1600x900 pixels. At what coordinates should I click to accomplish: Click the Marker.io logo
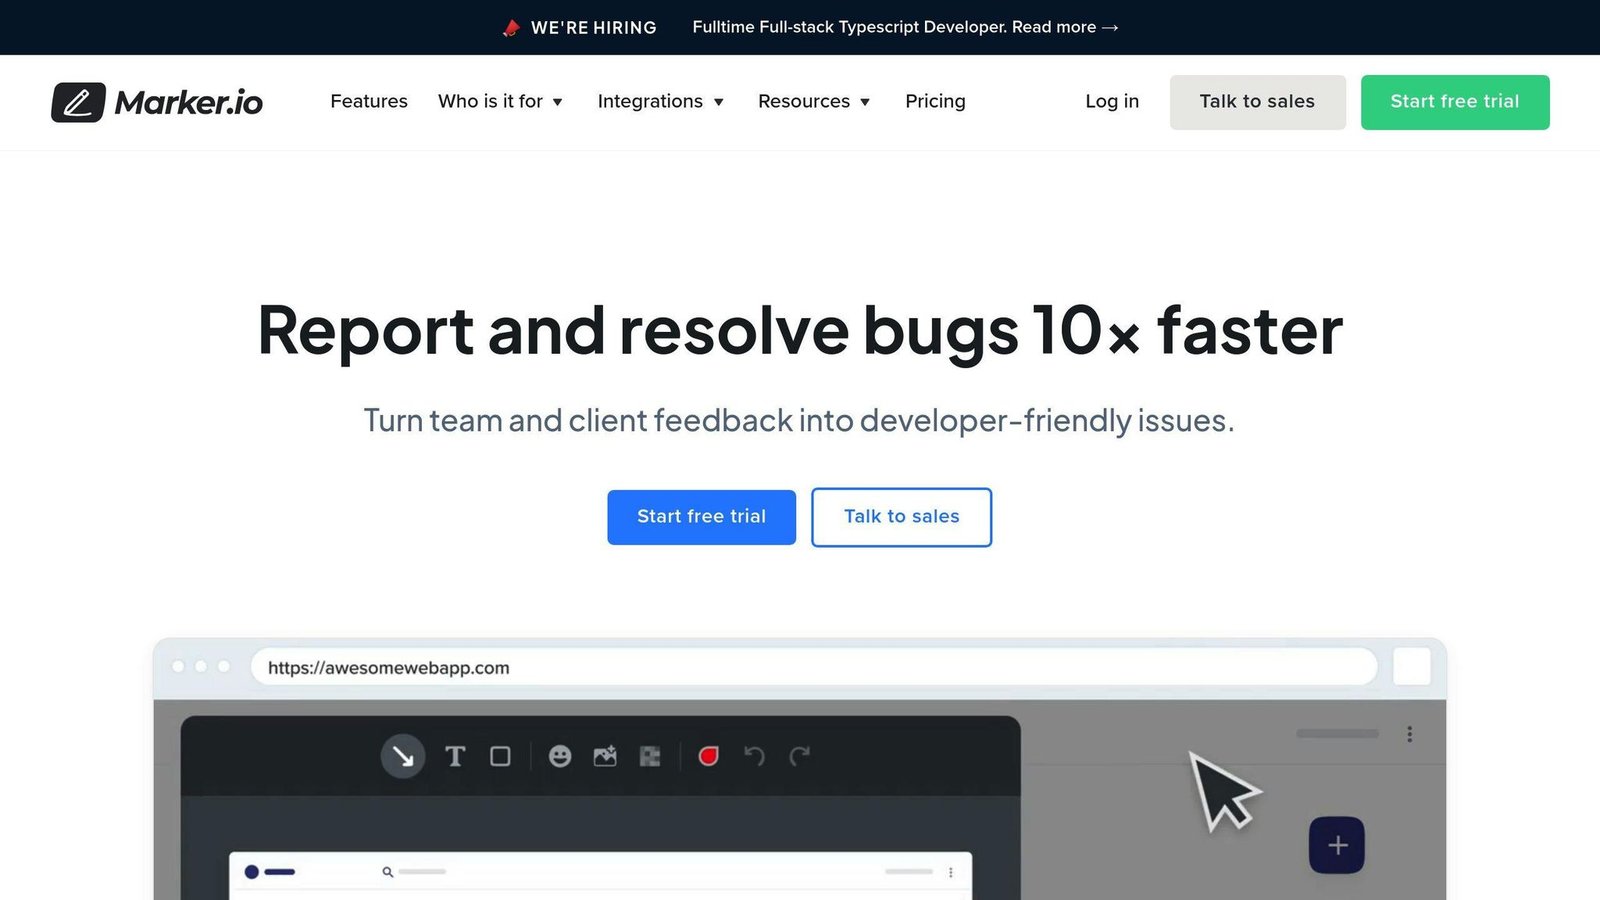coord(157,102)
